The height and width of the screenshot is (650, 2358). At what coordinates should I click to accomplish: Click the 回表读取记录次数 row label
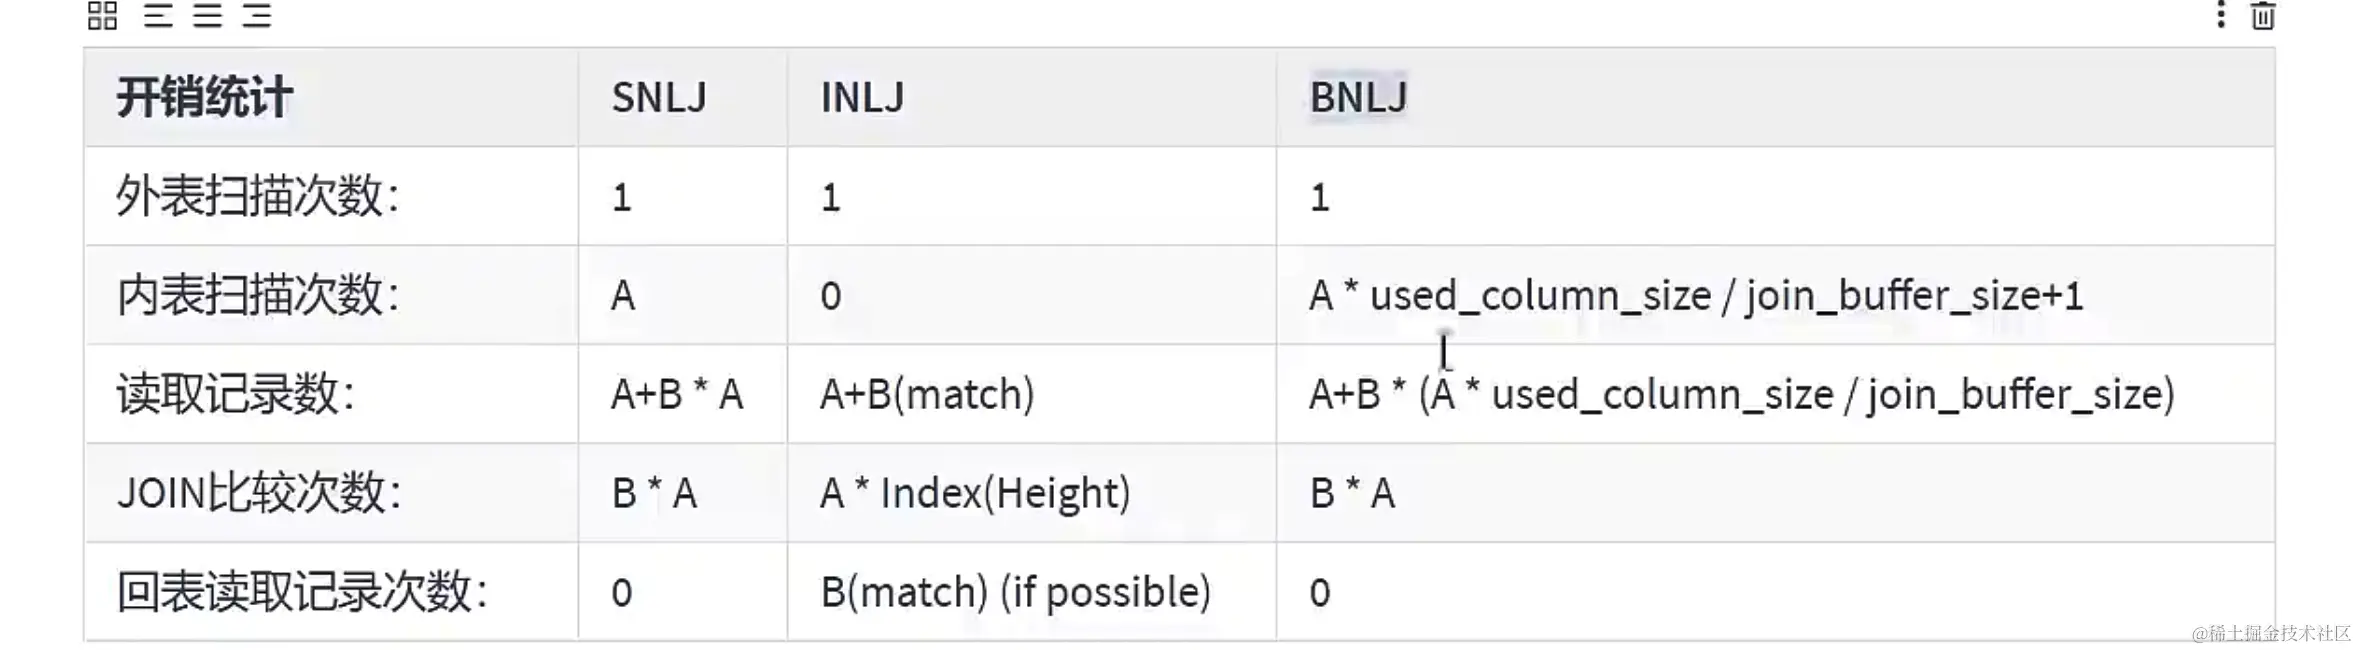[302, 592]
